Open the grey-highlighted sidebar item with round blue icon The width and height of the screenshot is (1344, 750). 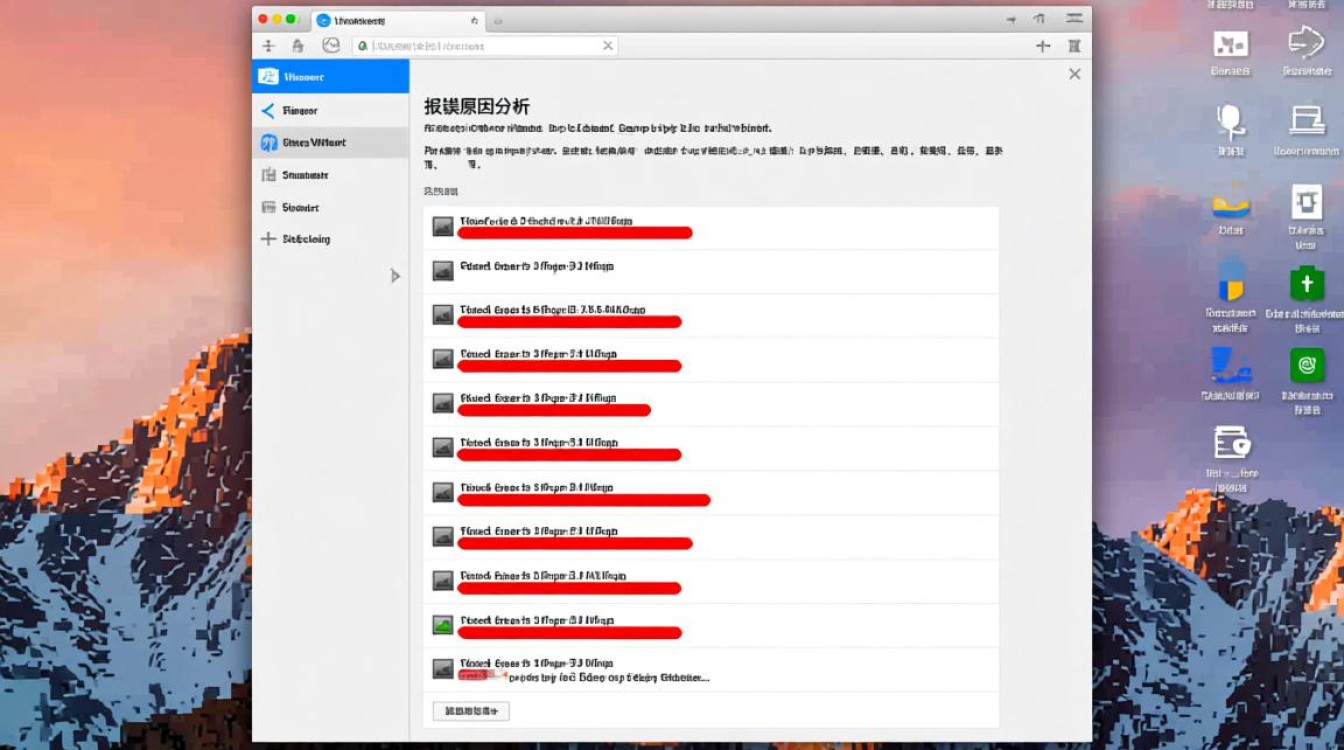click(x=330, y=143)
